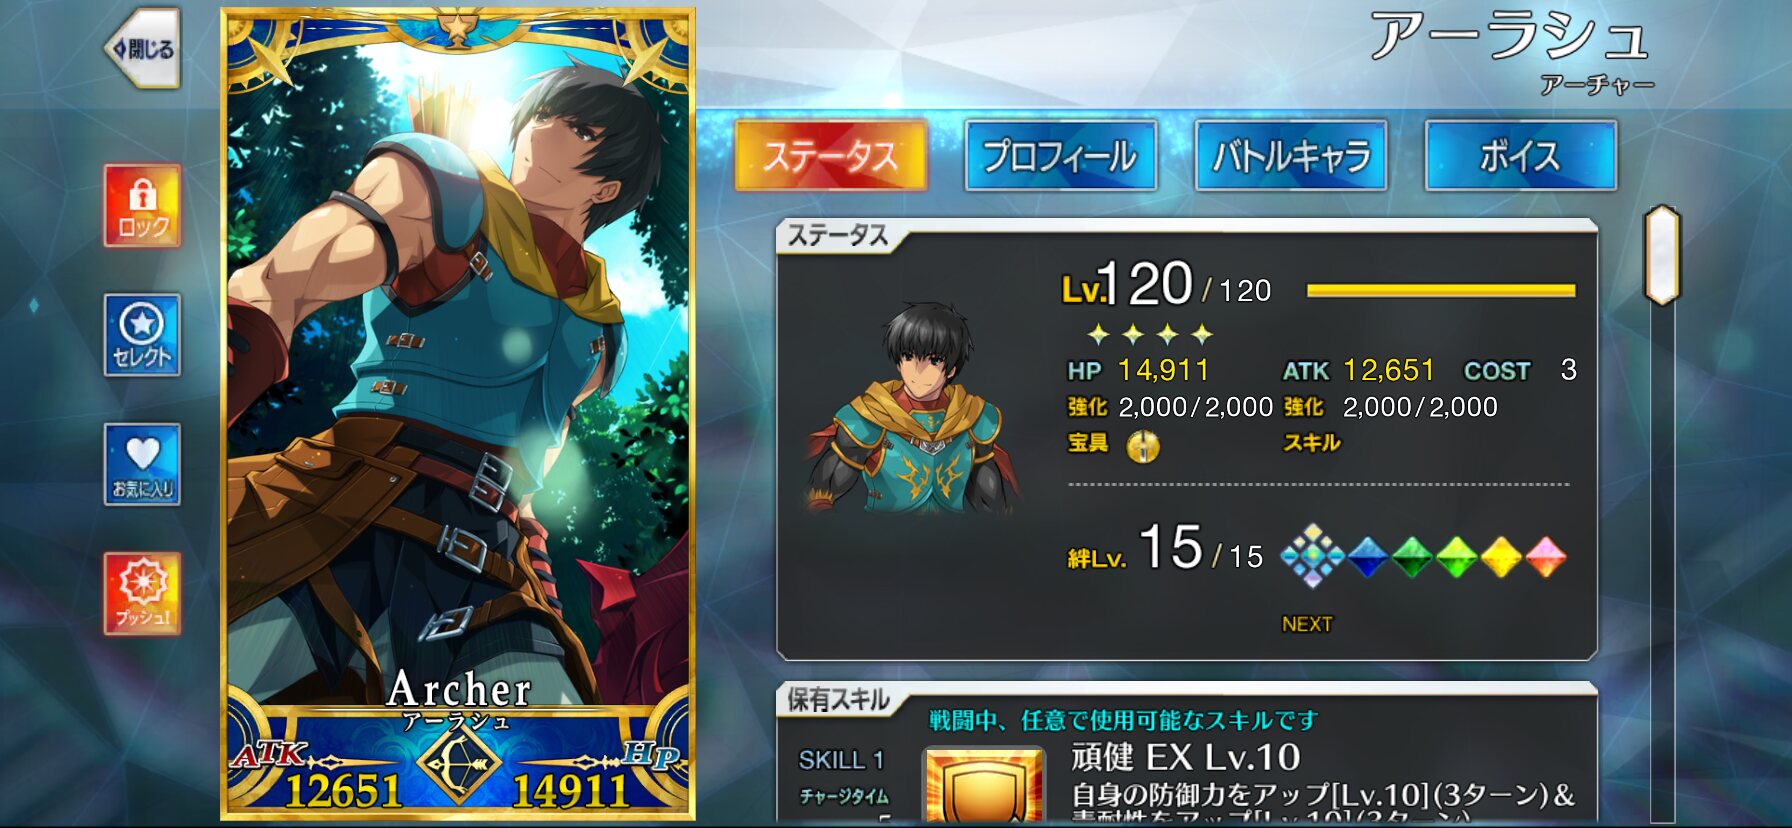
Task: Click the yellow bond gem
Action: point(1500,557)
